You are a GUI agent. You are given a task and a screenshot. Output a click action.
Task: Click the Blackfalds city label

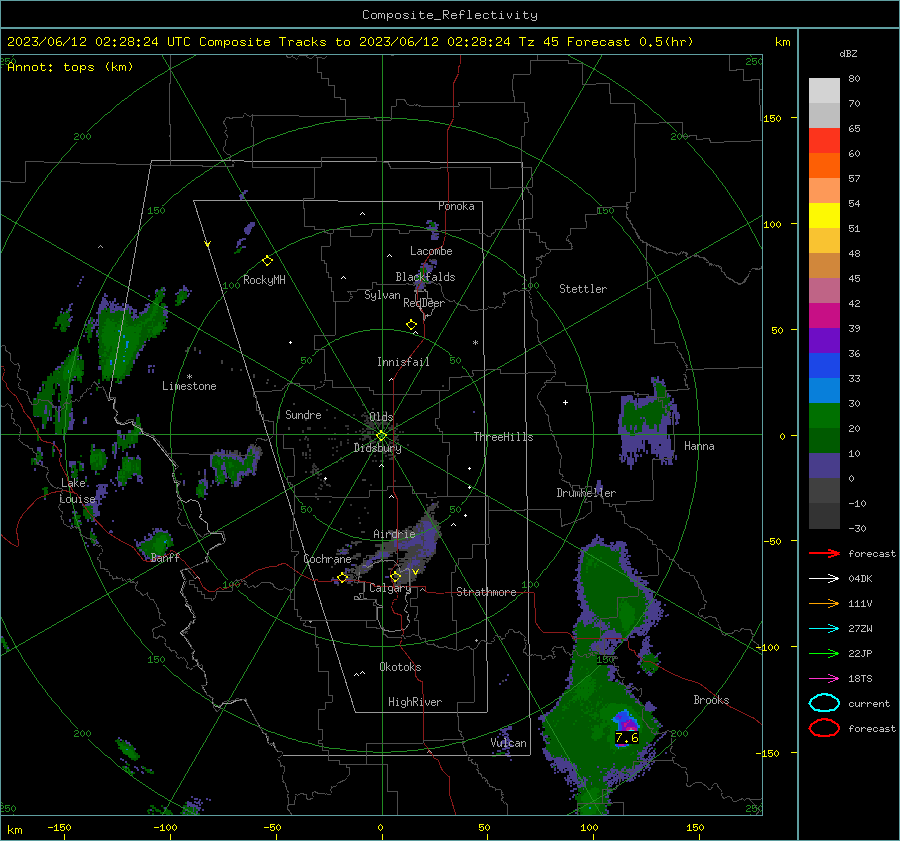[425, 277]
